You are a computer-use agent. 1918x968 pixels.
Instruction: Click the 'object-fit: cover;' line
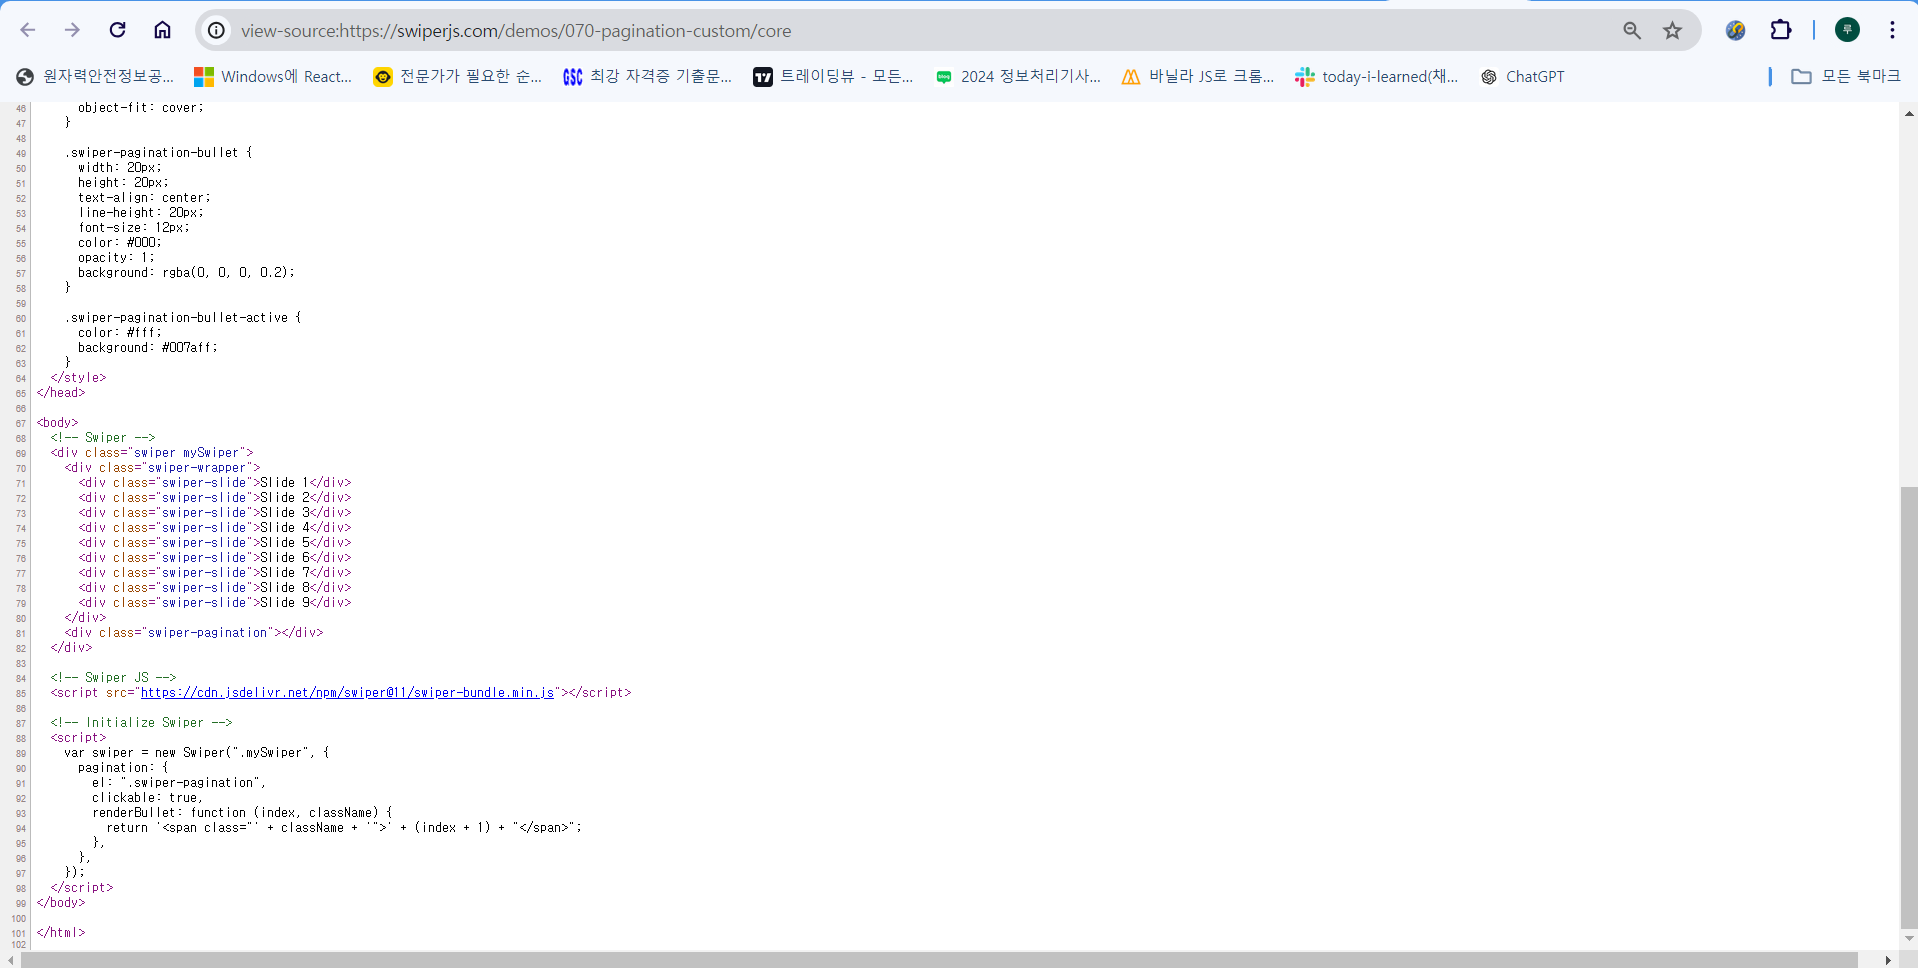click(141, 107)
